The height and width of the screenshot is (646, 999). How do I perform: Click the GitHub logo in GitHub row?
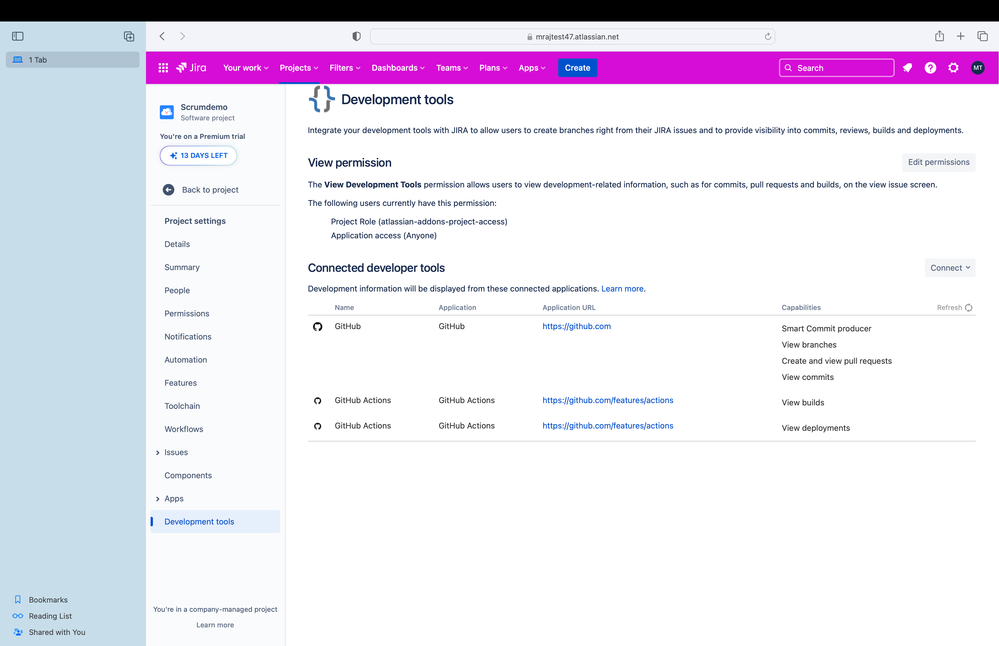coord(317,327)
